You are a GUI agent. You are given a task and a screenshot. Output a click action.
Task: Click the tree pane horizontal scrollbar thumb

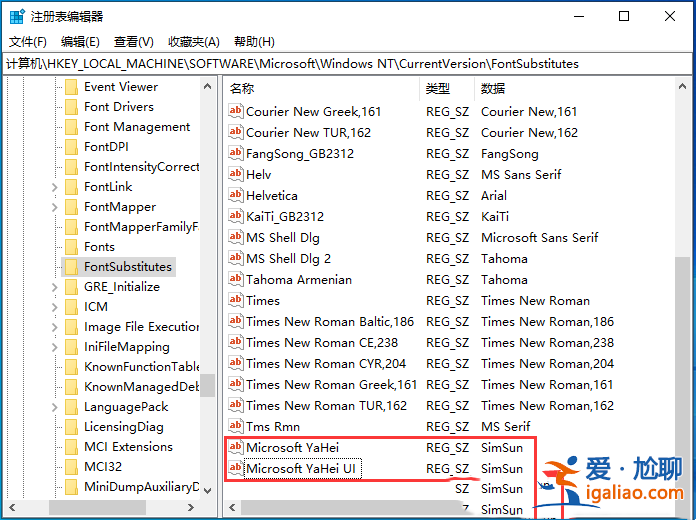pyautogui.click(x=97, y=507)
